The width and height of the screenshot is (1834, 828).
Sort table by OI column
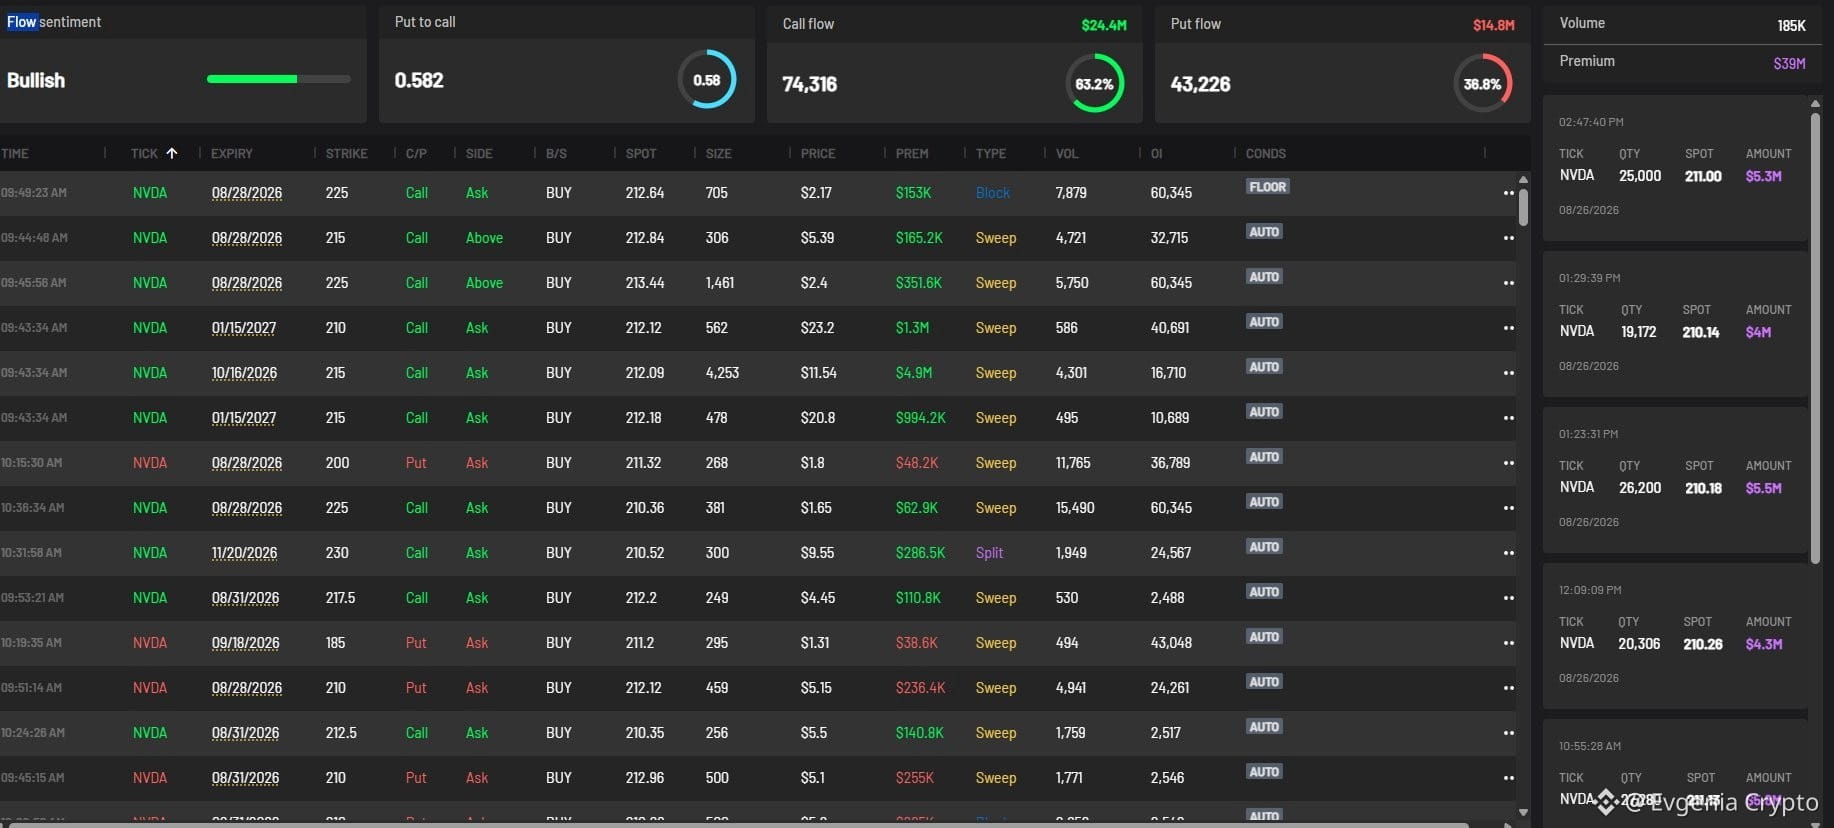click(1156, 153)
